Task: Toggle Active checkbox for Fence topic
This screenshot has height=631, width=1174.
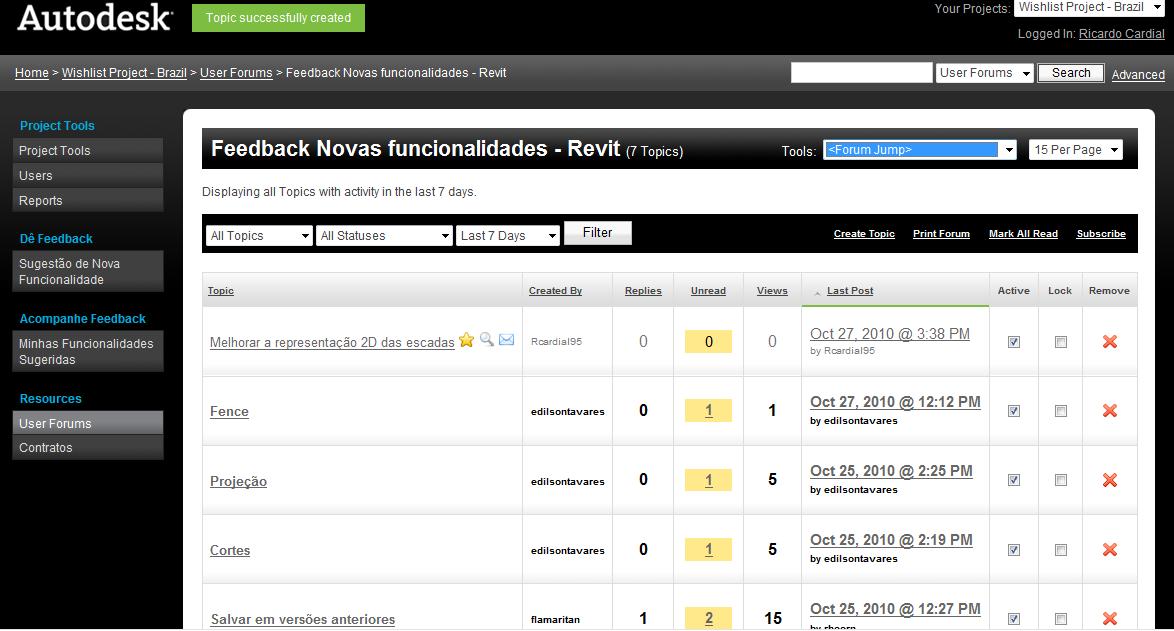Action: 1014,411
